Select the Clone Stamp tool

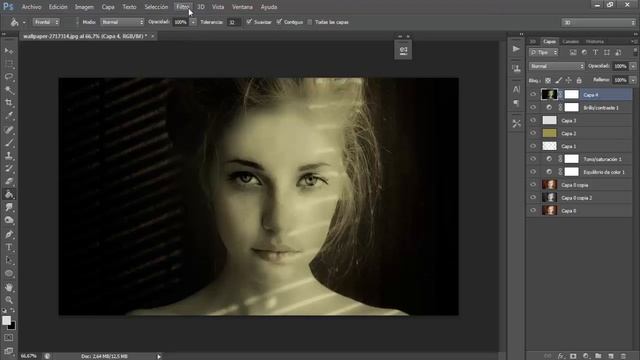point(9,156)
